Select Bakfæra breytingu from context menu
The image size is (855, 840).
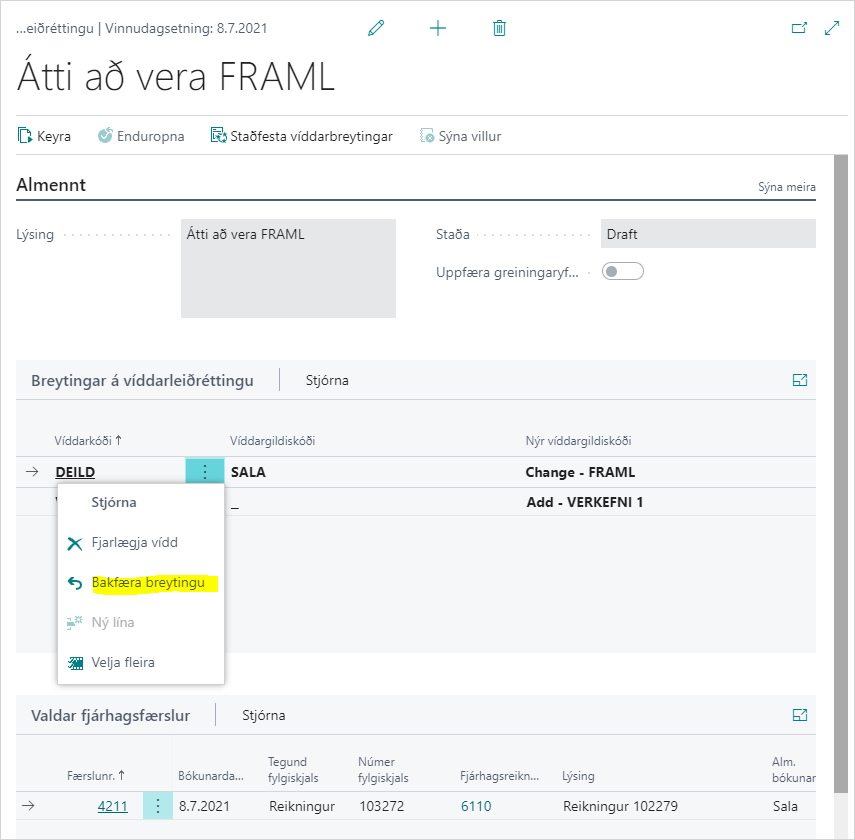(x=154, y=583)
